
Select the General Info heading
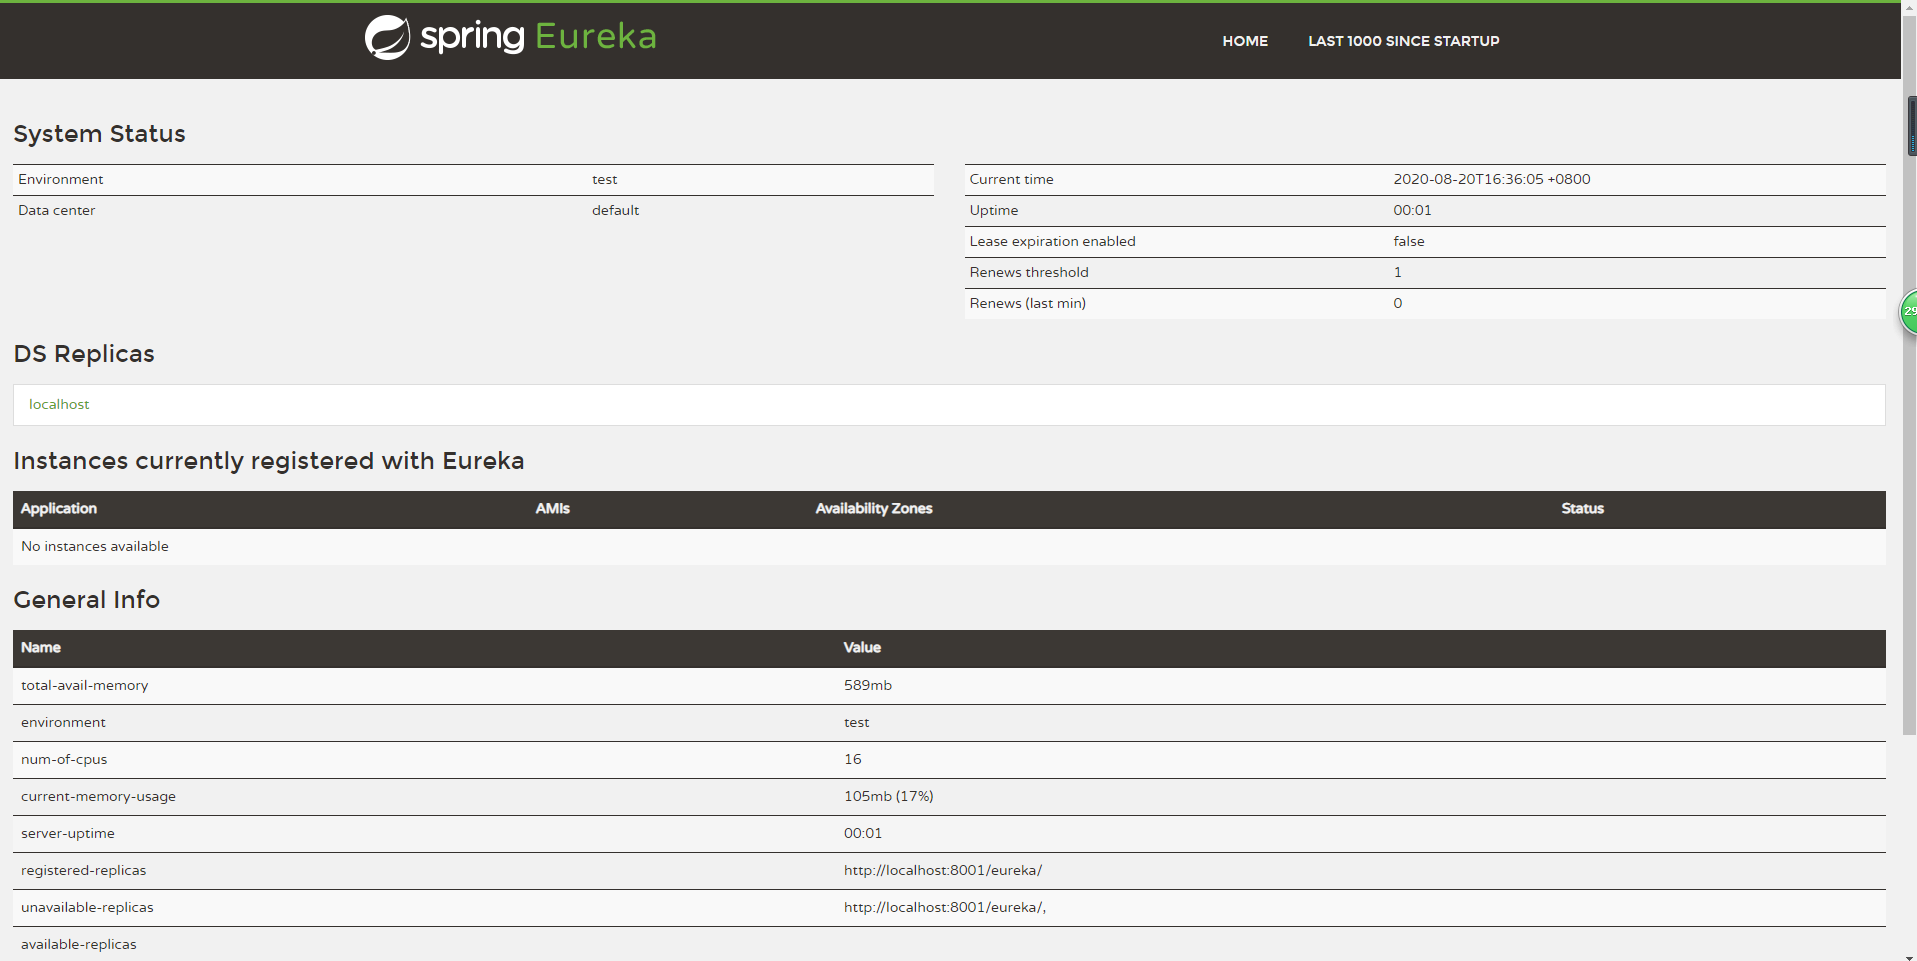coord(87,600)
